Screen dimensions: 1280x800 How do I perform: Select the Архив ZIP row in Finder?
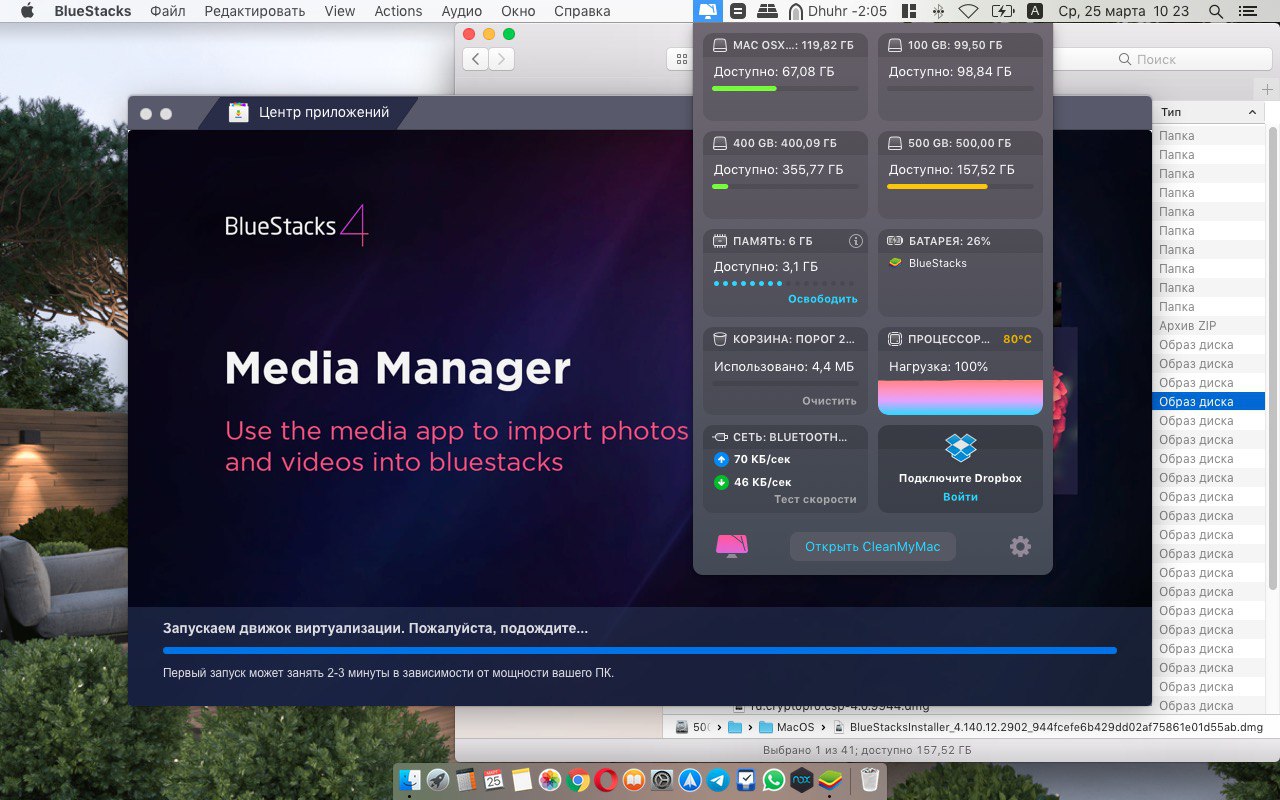click(1208, 325)
